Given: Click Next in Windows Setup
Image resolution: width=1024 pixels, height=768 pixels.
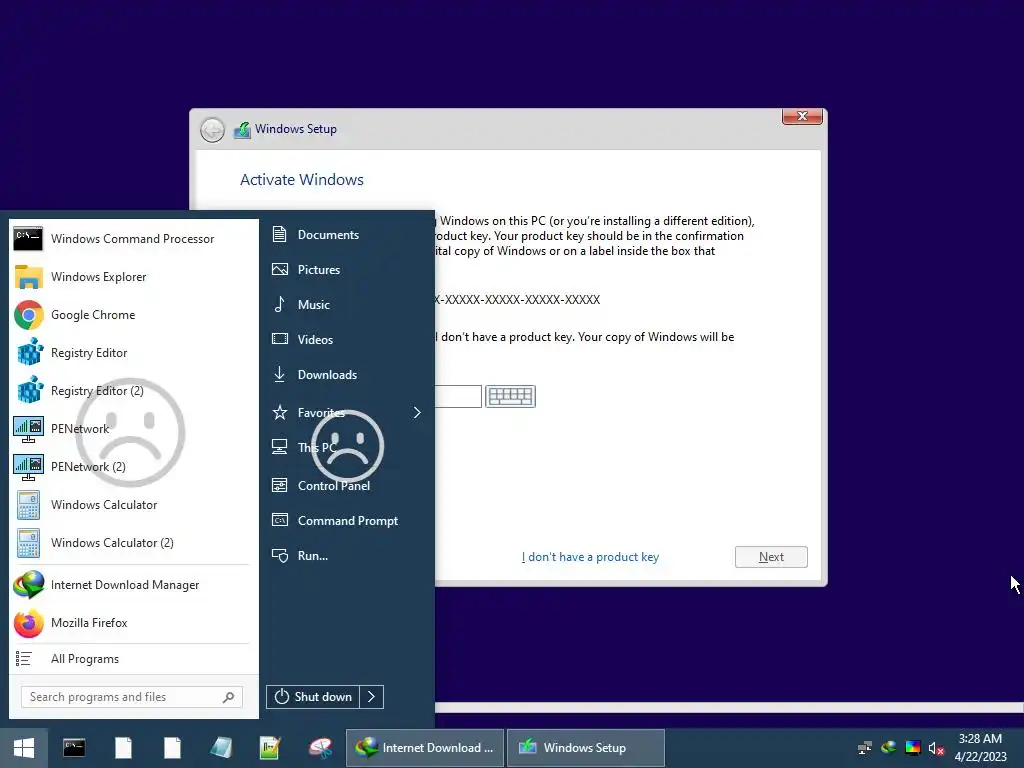Looking at the screenshot, I should (771, 557).
